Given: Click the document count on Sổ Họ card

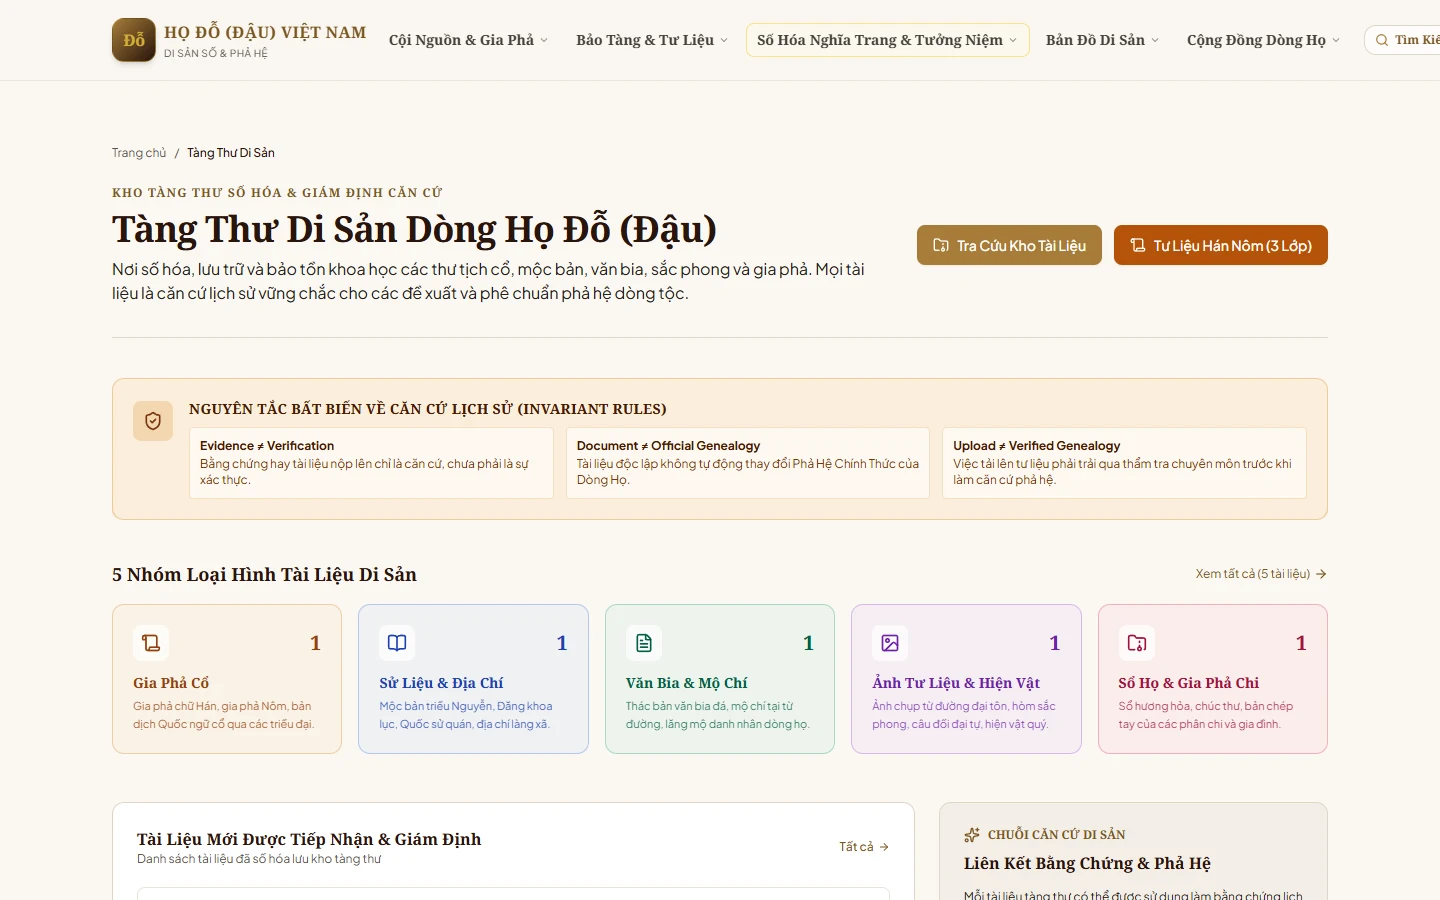Looking at the screenshot, I should point(1301,643).
